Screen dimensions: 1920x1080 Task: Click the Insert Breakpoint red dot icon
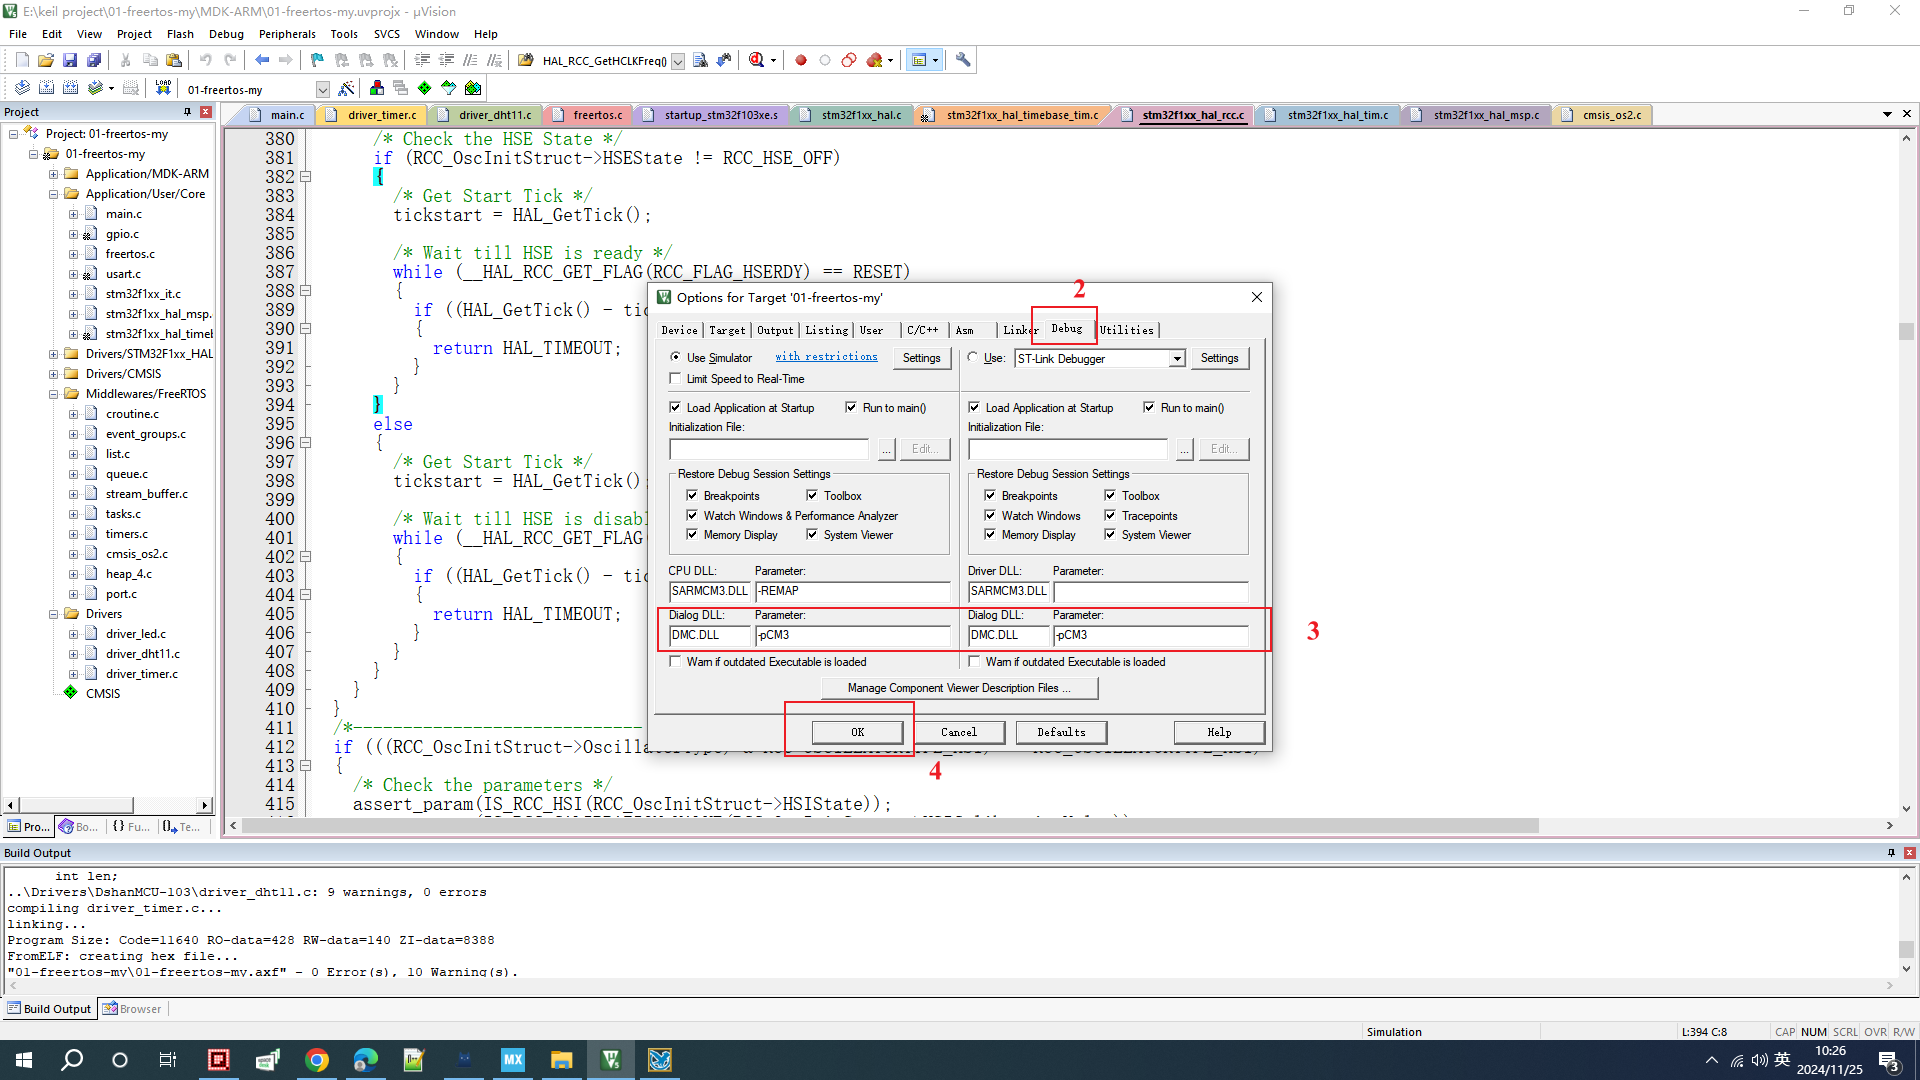tap(800, 60)
